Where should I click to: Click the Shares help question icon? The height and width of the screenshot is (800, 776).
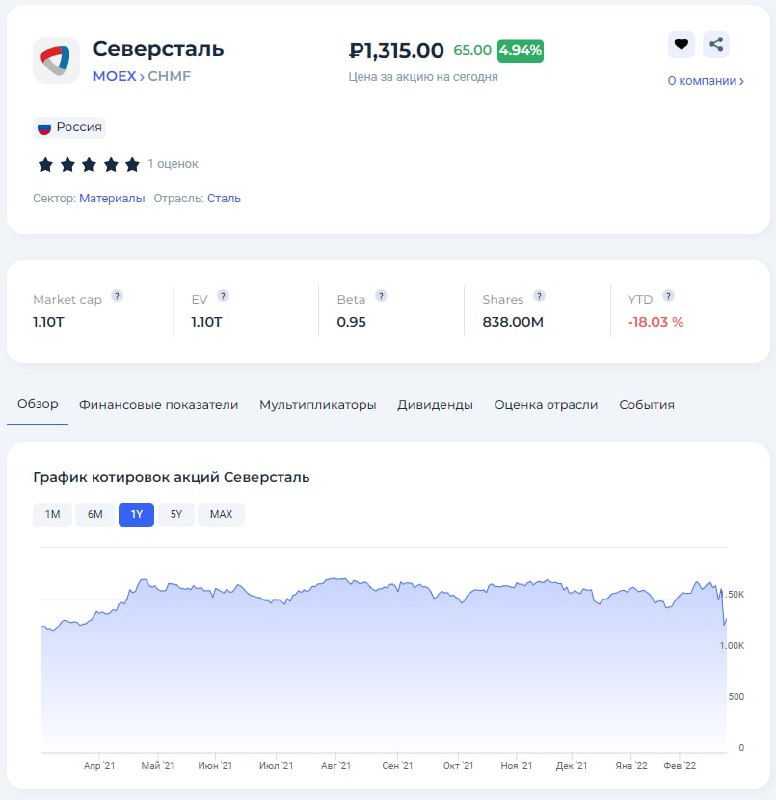coord(539,296)
